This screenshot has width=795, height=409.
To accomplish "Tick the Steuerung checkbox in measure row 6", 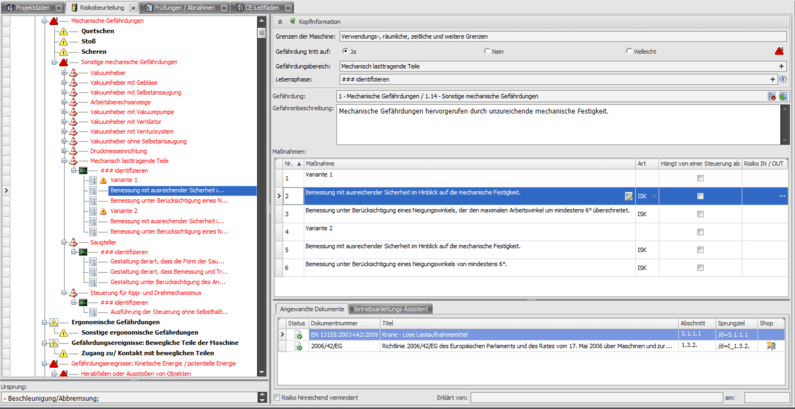I will click(x=700, y=267).
